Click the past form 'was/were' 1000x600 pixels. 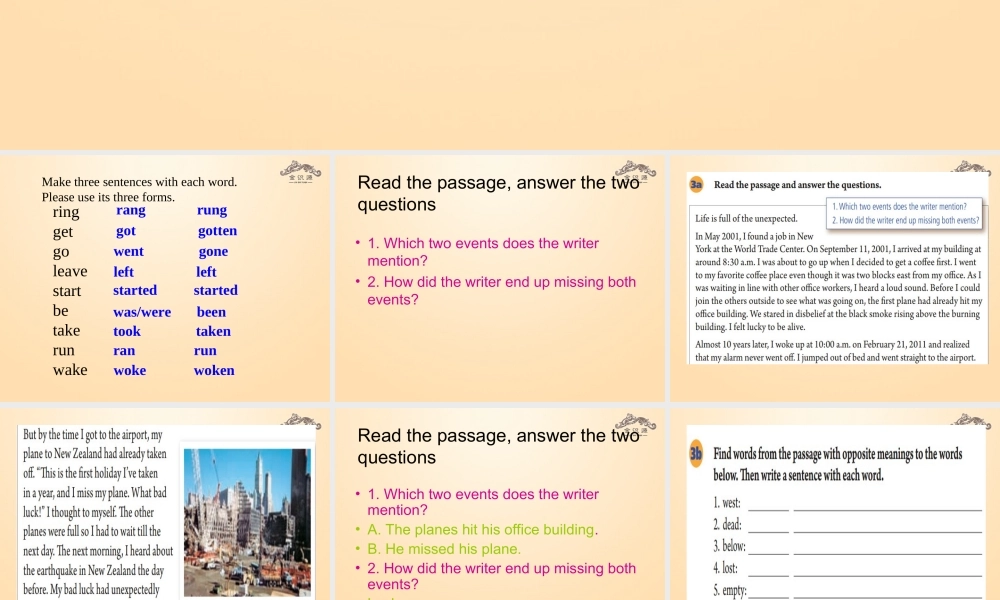(x=142, y=312)
